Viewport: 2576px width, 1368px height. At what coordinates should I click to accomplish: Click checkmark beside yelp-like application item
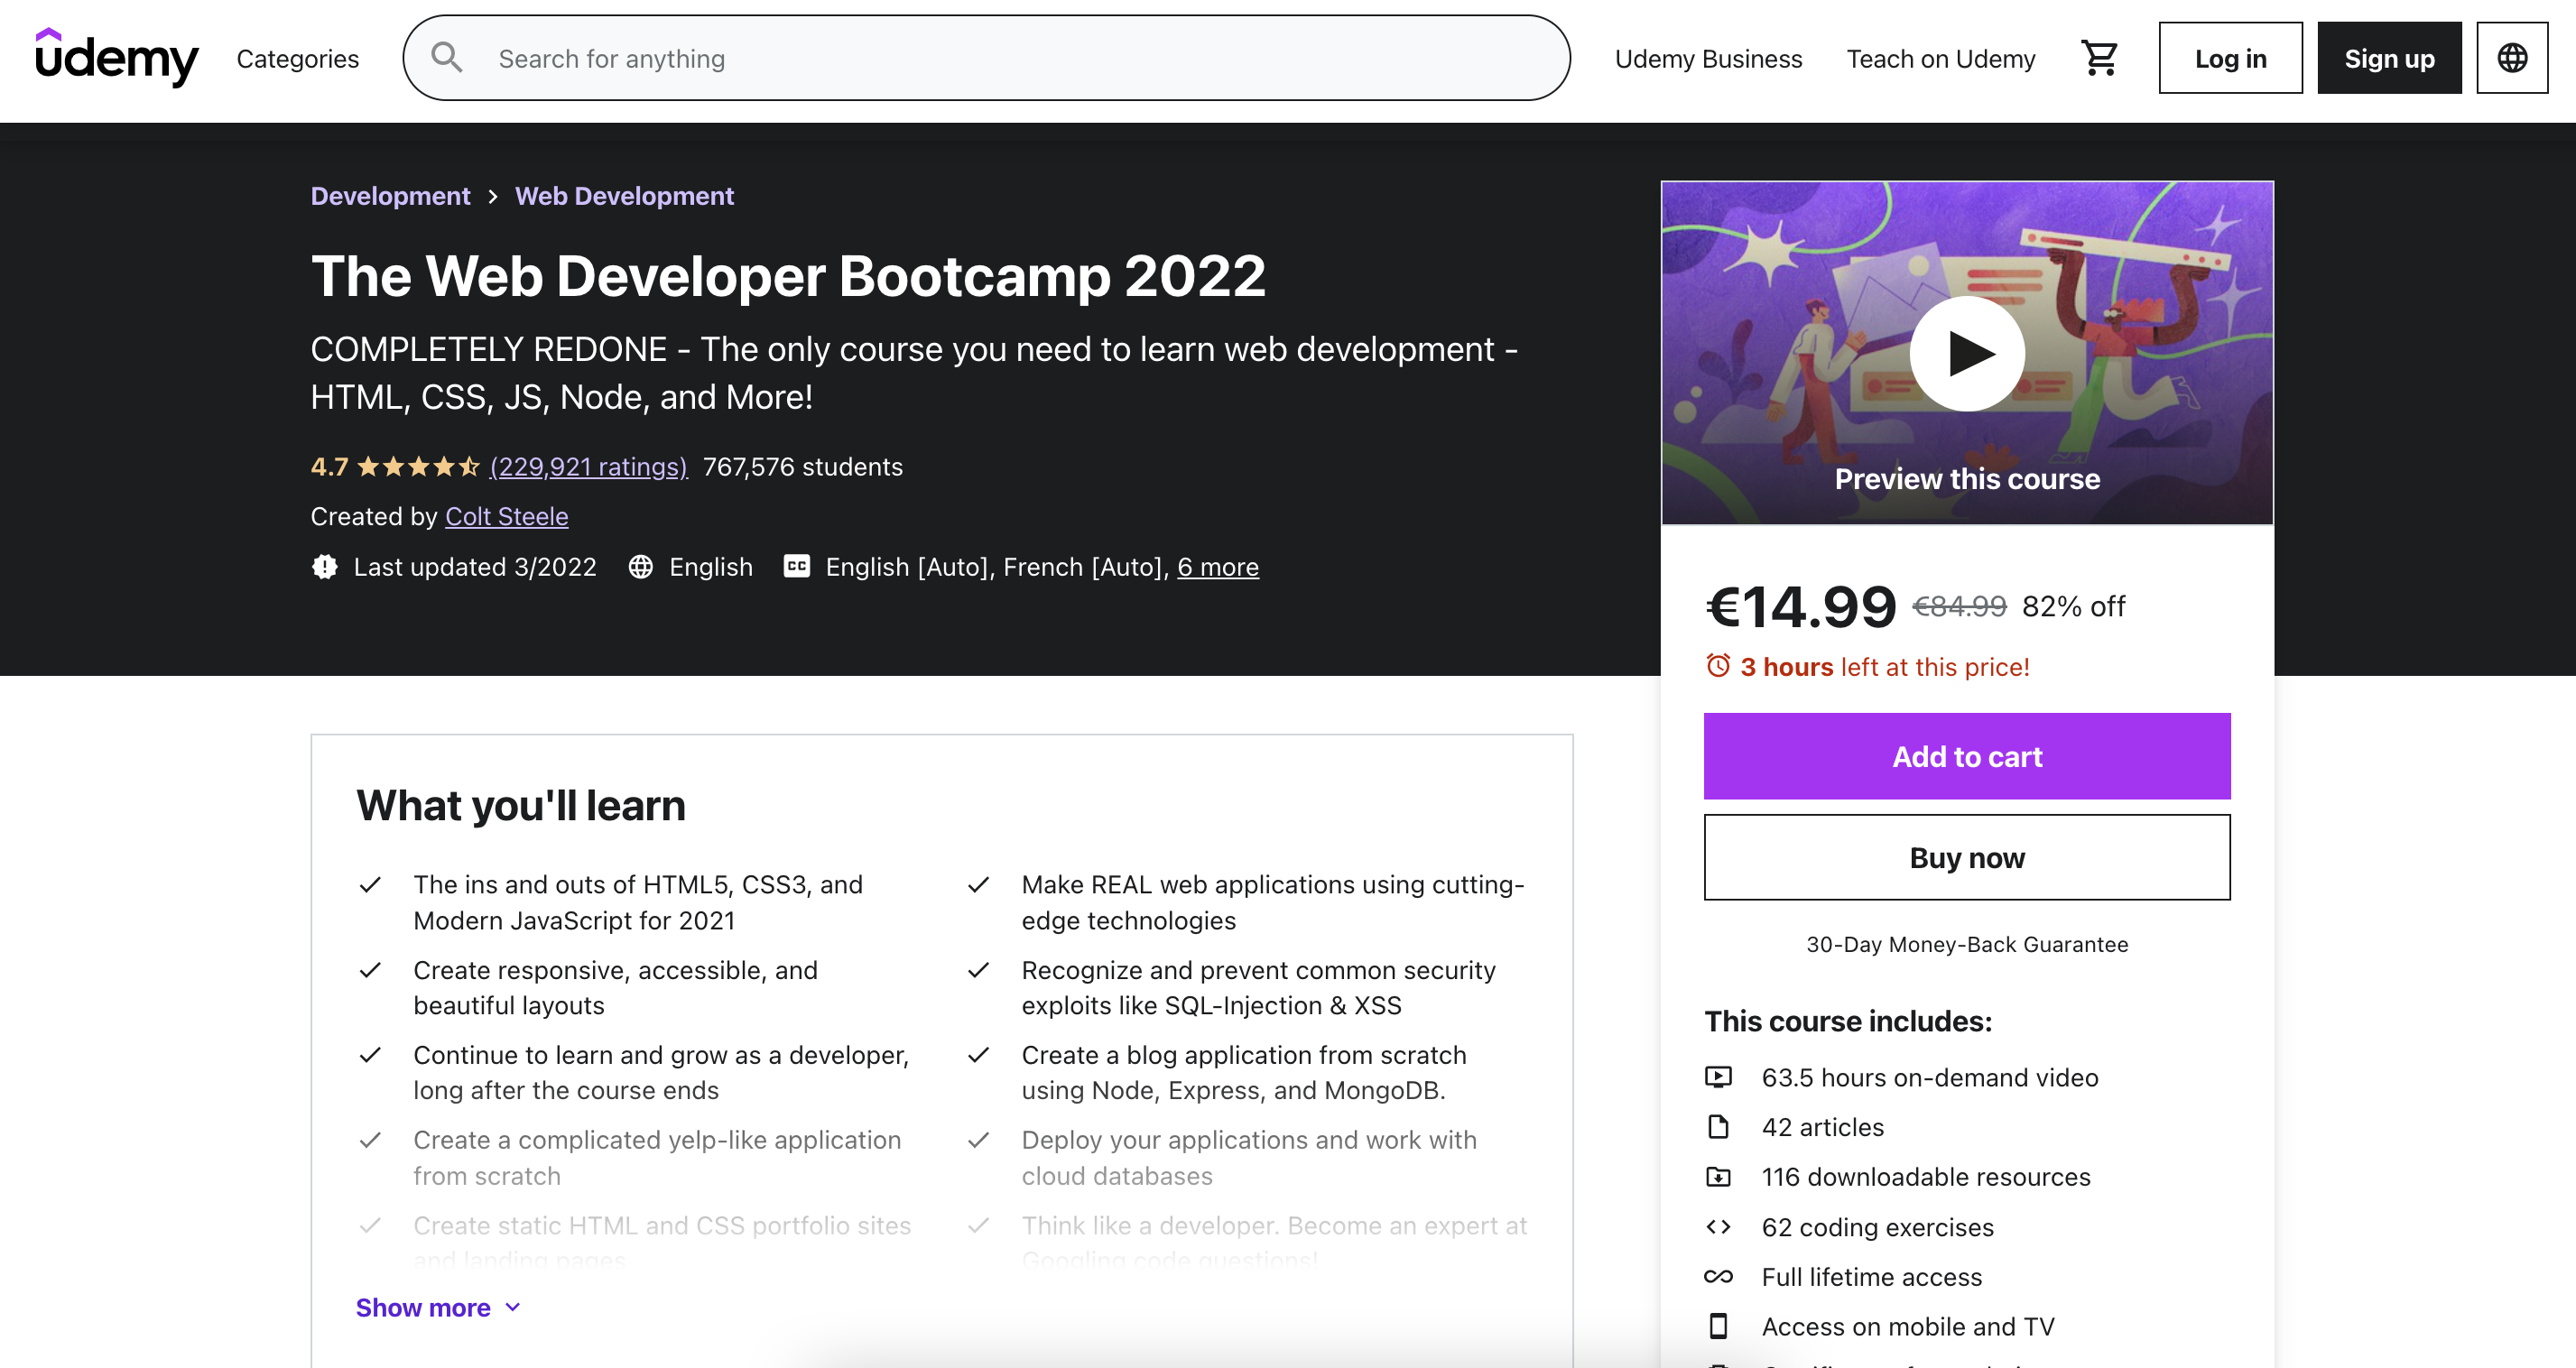pyautogui.click(x=370, y=1140)
